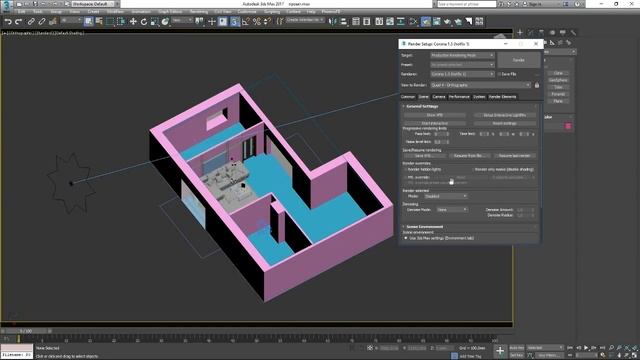Click the Redo arrow in main toolbar

[x=19, y=22]
